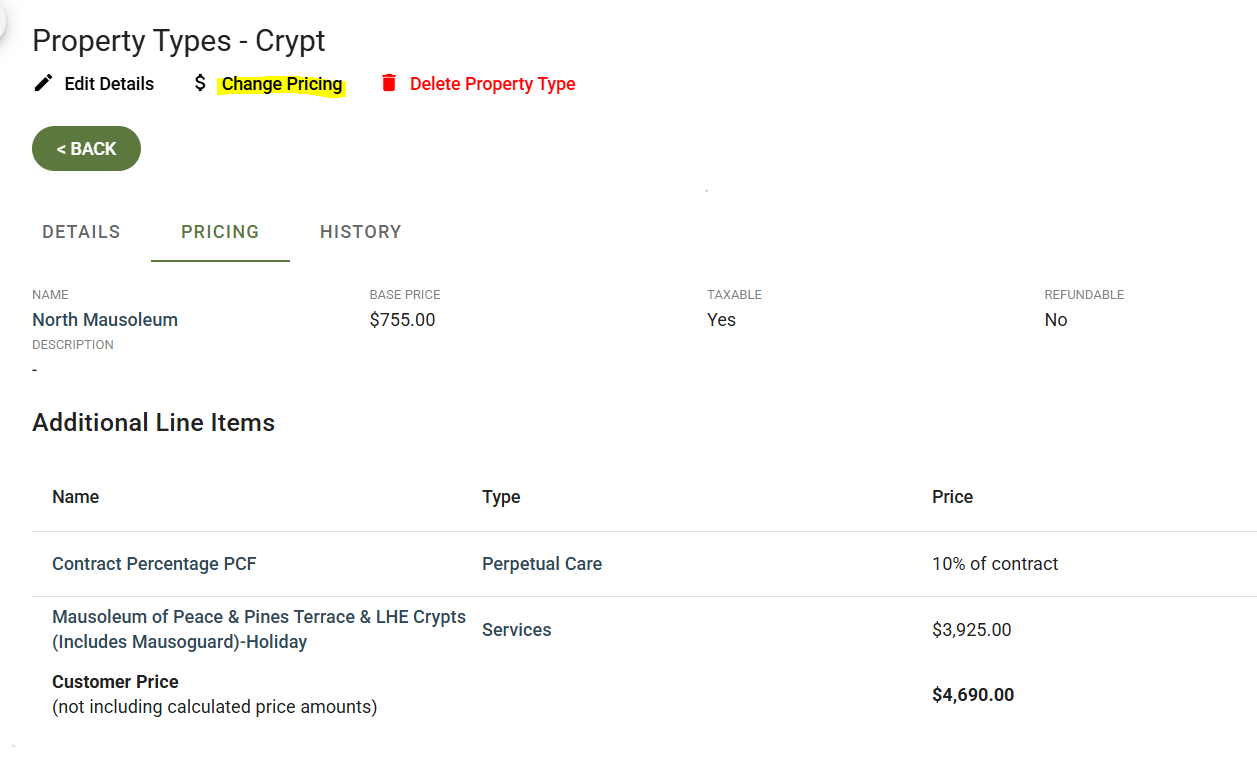Open Edit Details link

109,84
